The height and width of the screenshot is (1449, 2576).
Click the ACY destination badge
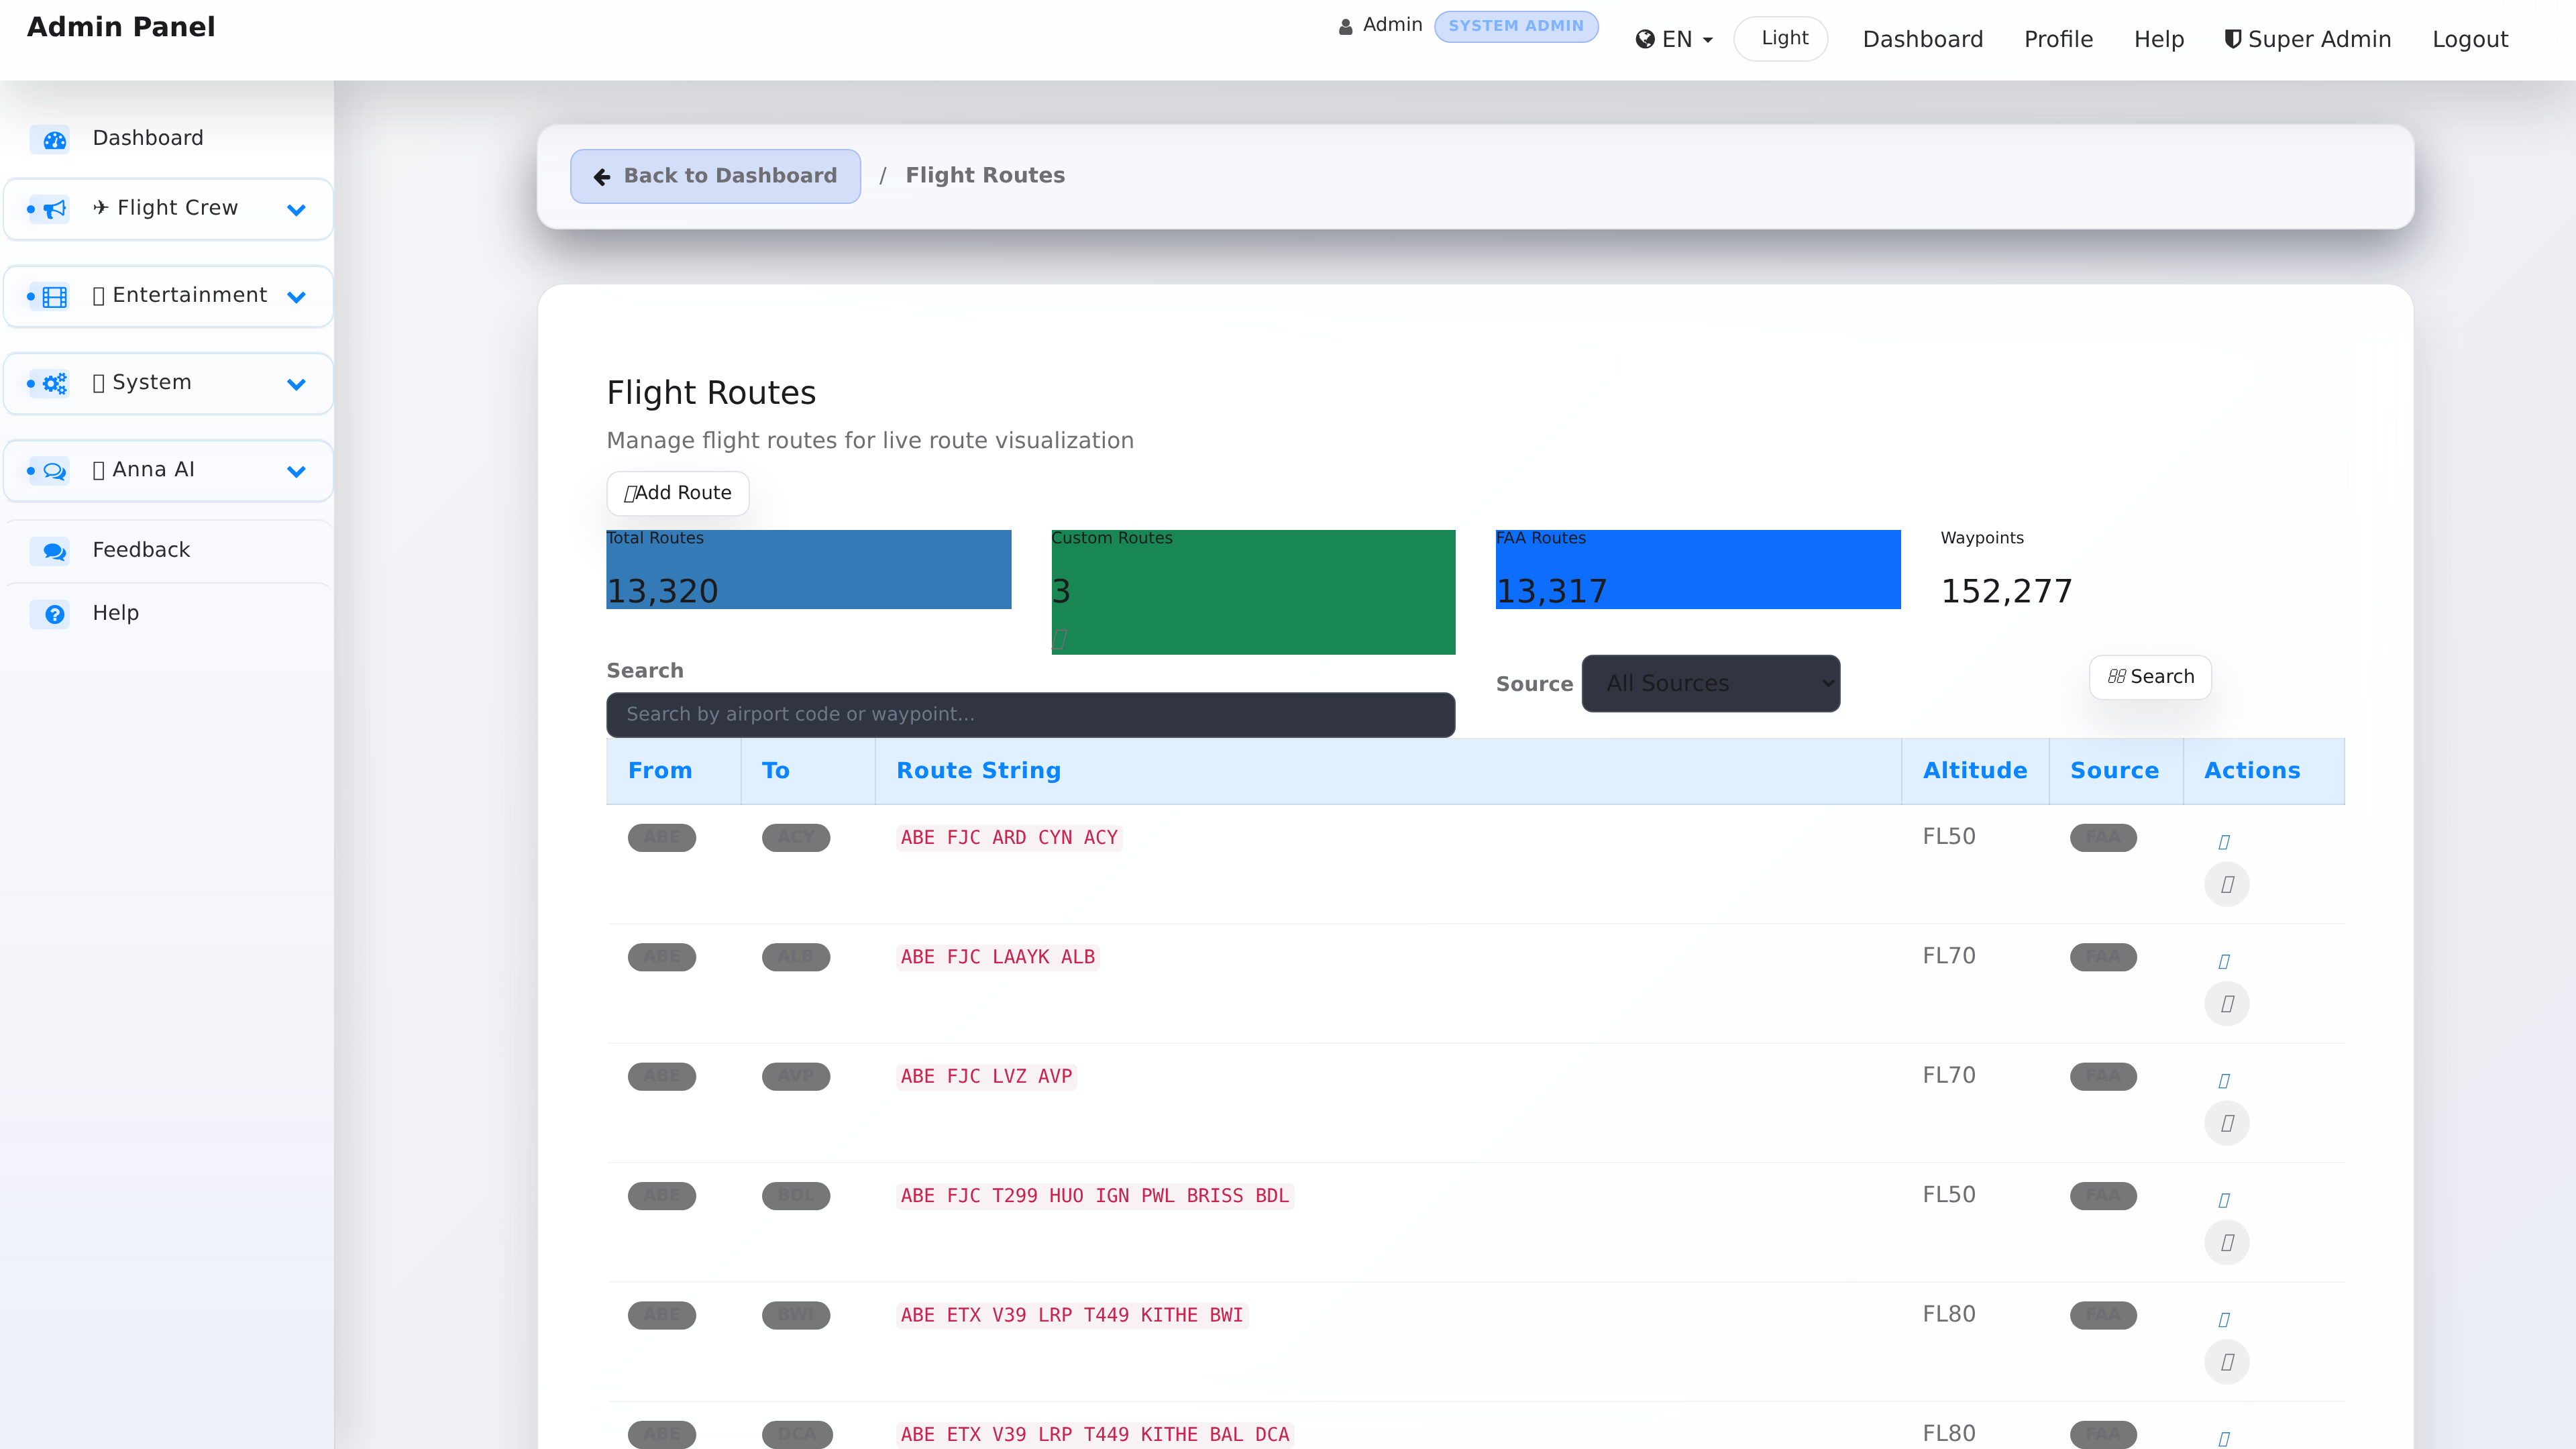[x=796, y=837]
